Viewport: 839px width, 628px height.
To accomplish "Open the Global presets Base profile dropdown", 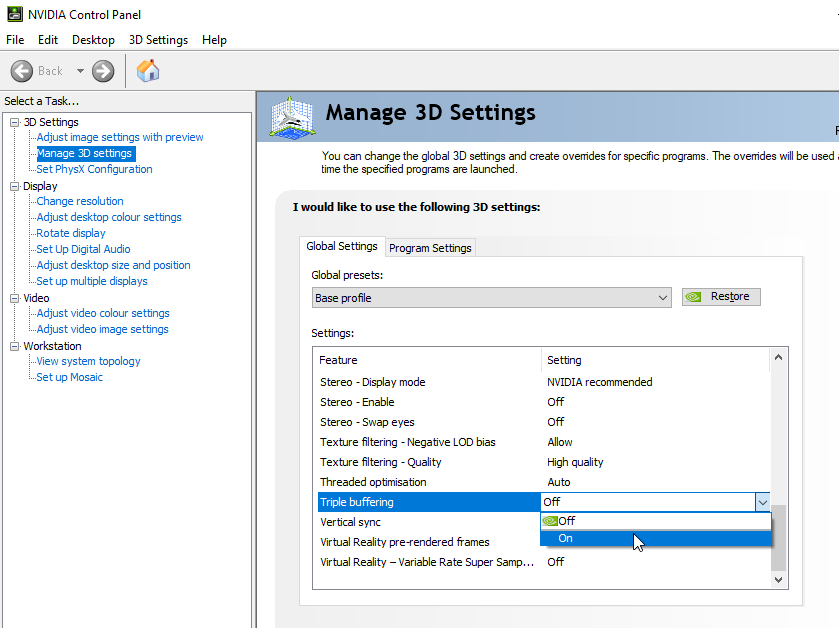I will click(x=491, y=298).
